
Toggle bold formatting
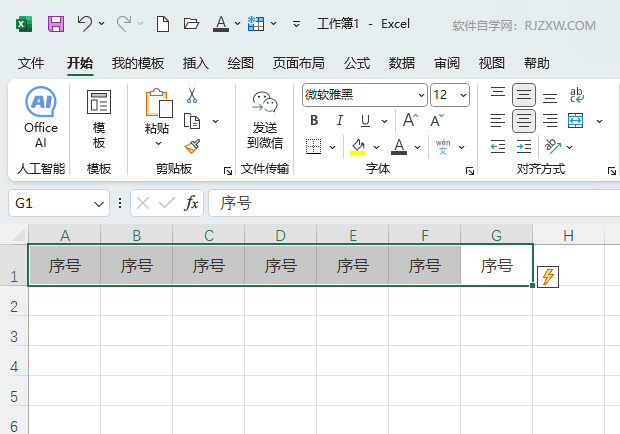coord(314,120)
